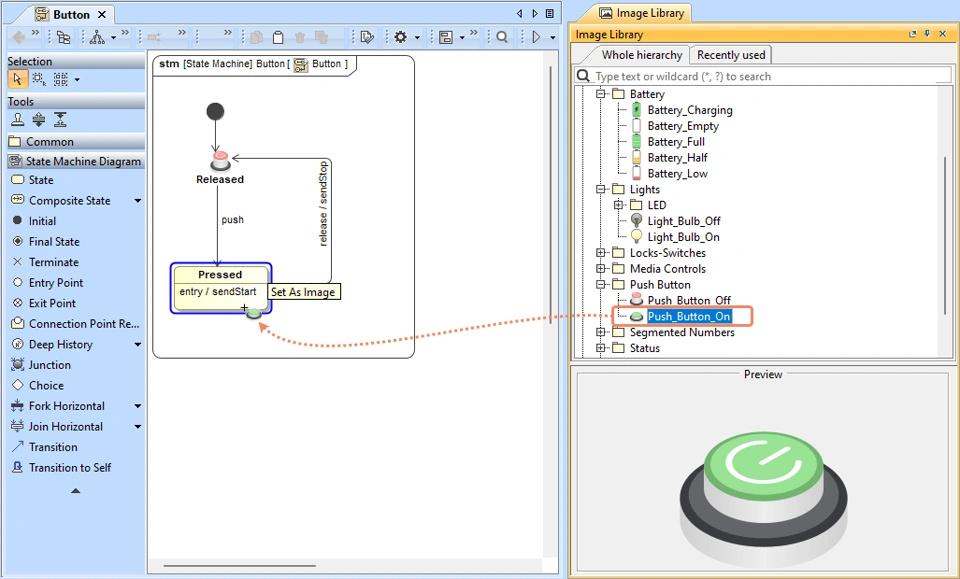960x579 pixels.
Task: Click the search magnifier toolbar icon
Action: (x=503, y=37)
